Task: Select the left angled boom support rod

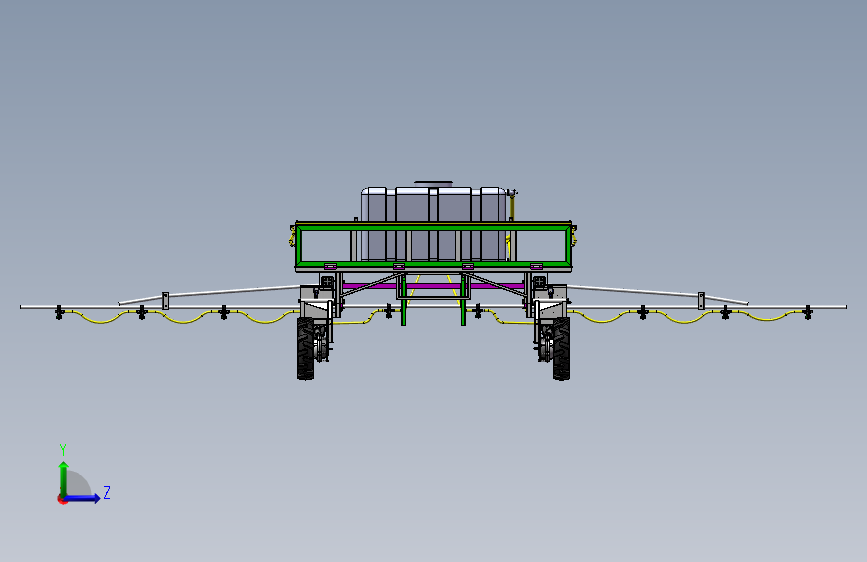Action: (x=209, y=294)
